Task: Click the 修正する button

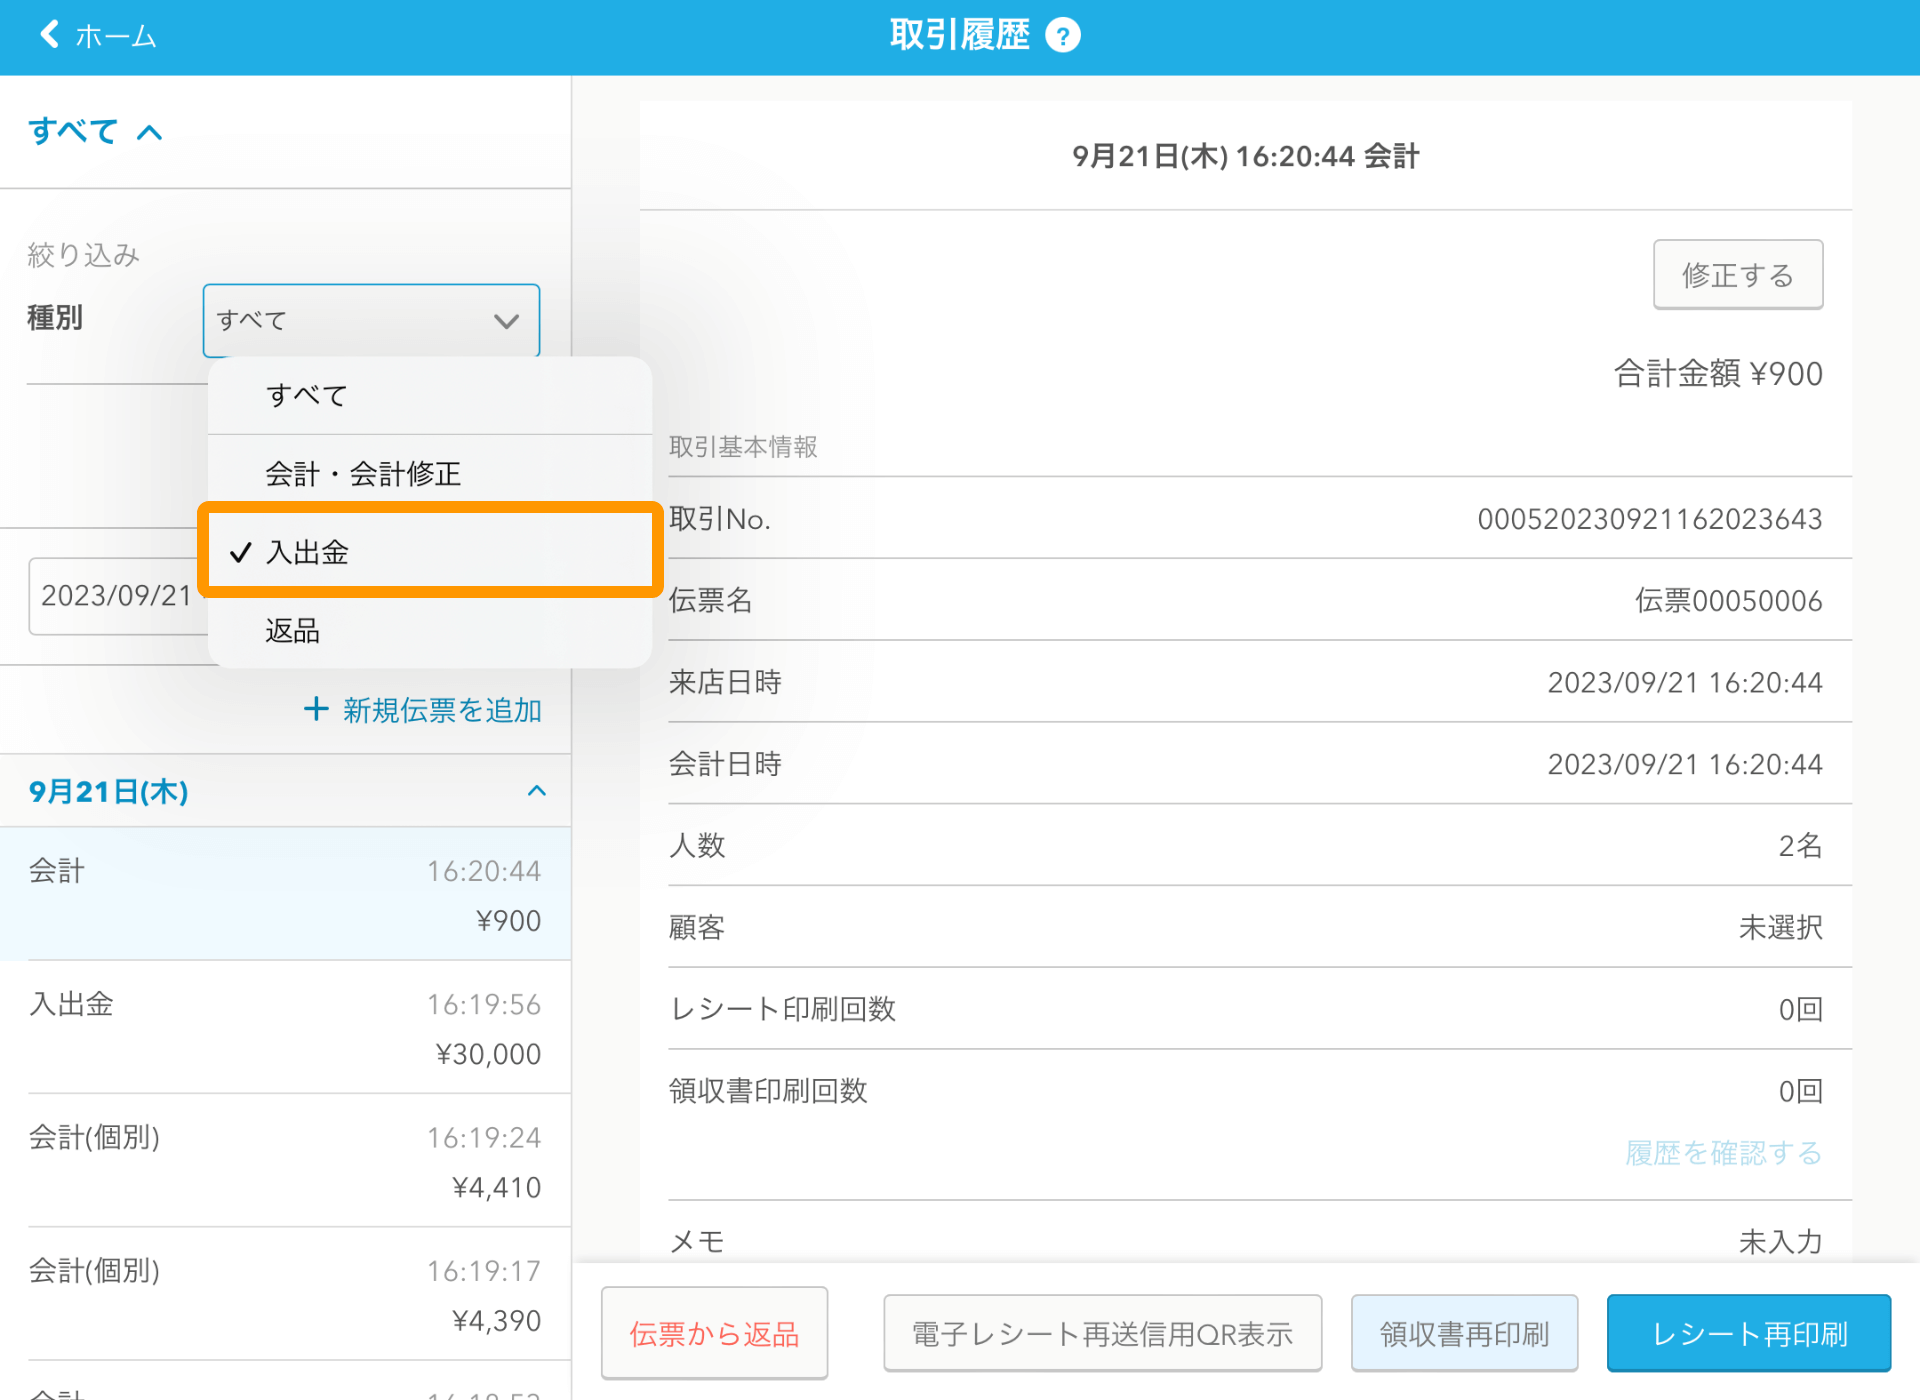Action: 1737,275
